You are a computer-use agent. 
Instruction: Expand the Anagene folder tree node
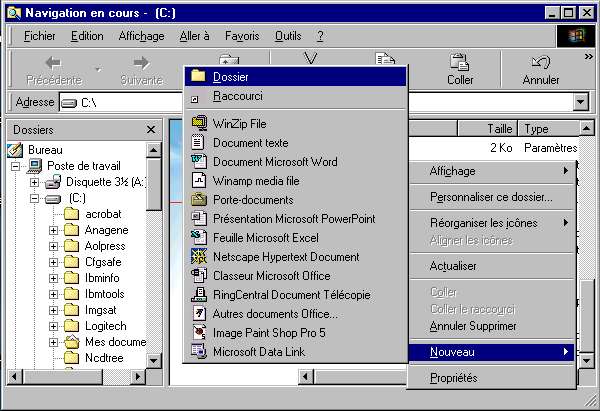pos(53,231)
